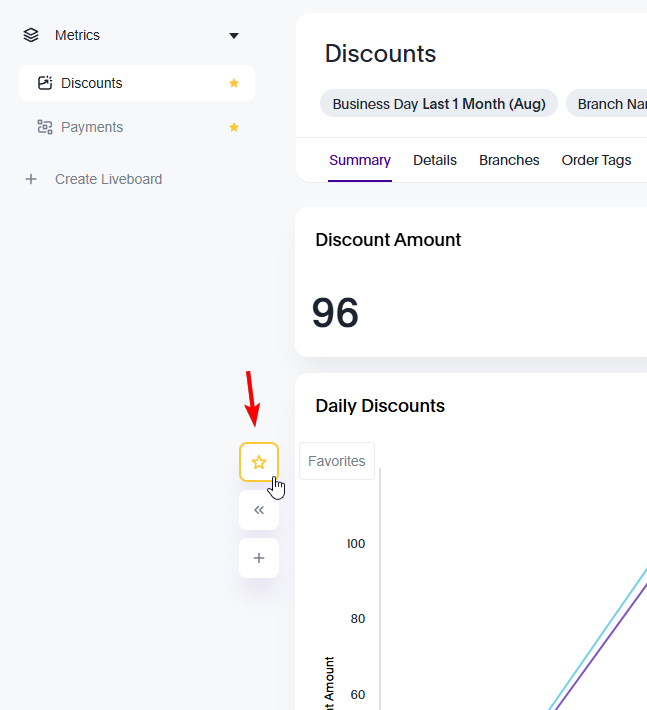Collapse the Metrics section arrow
Image resolution: width=647 pixels, height=710 pixels.
tap(234, 36)
